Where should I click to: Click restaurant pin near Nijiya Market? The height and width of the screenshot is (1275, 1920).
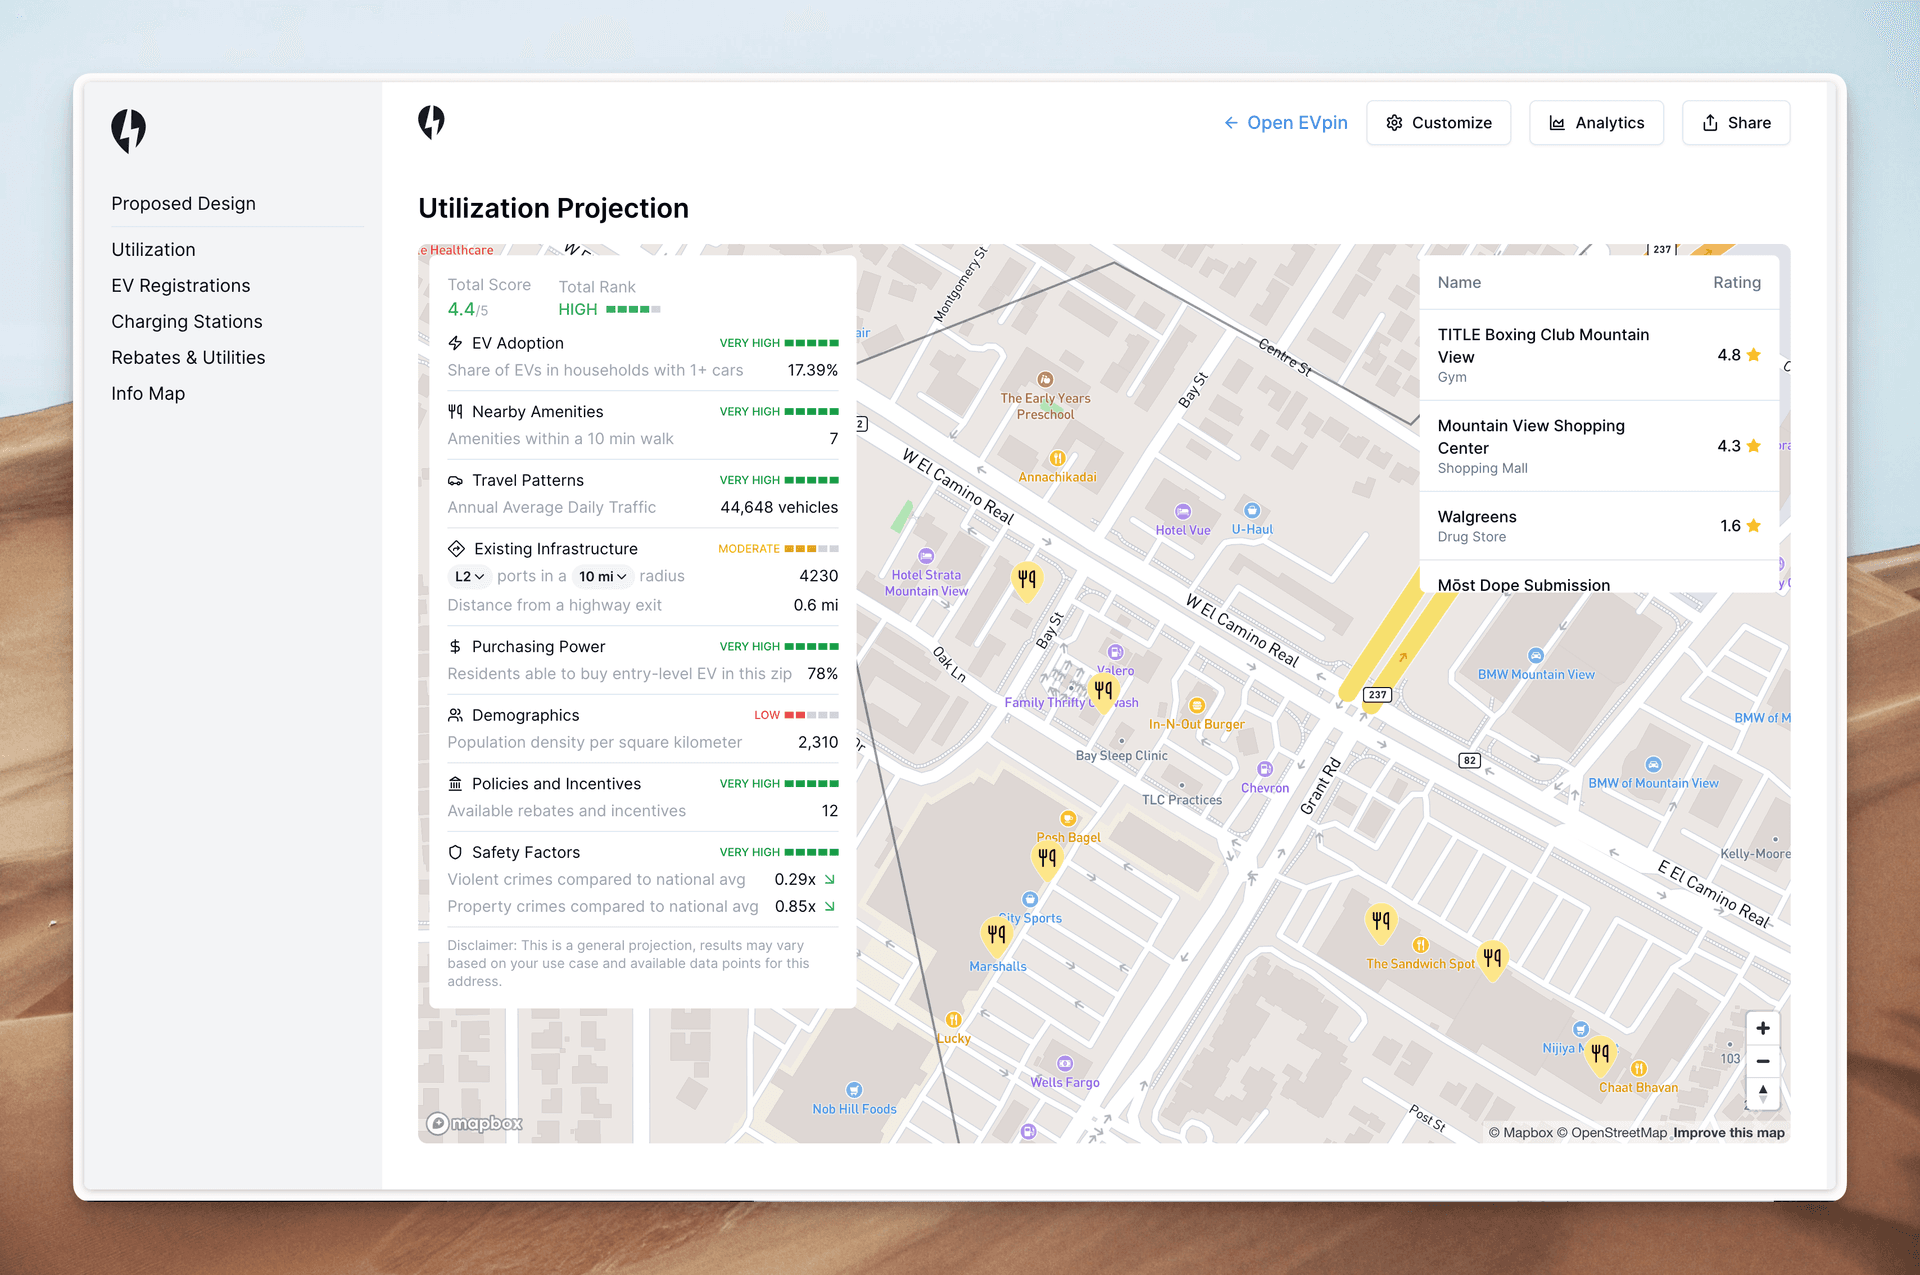pos(1600,1055)
